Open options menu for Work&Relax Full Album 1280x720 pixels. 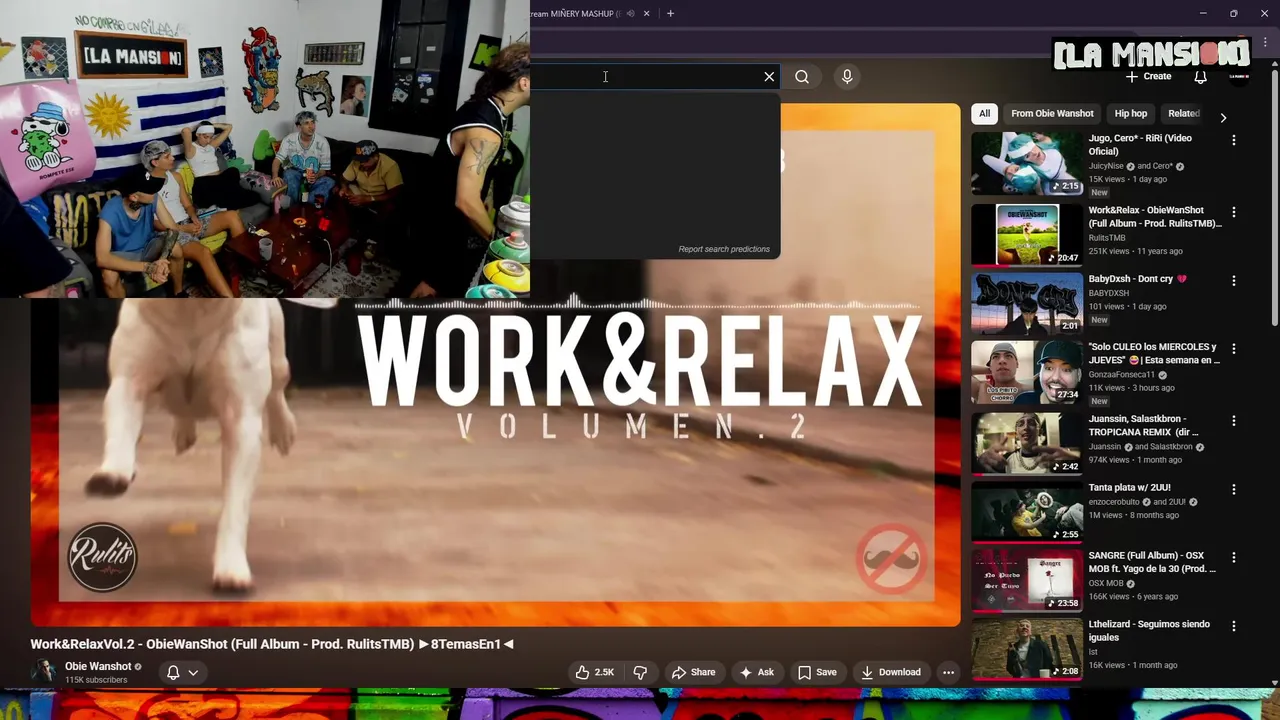[x=1234, y=212]
